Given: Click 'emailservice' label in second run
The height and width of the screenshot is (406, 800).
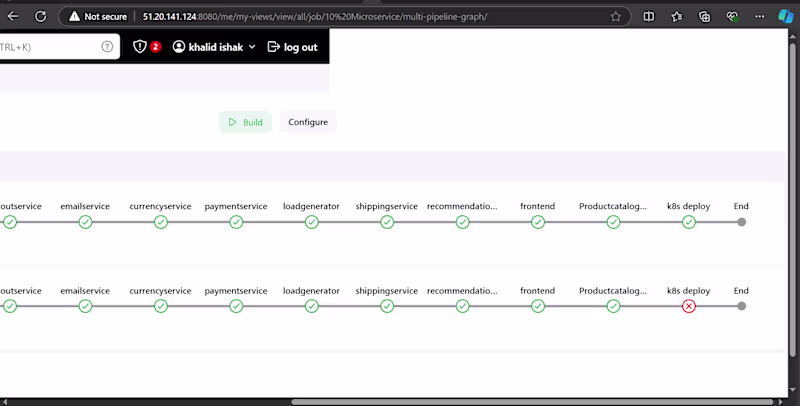Looking at the screenshot, I should click(85, 291).
